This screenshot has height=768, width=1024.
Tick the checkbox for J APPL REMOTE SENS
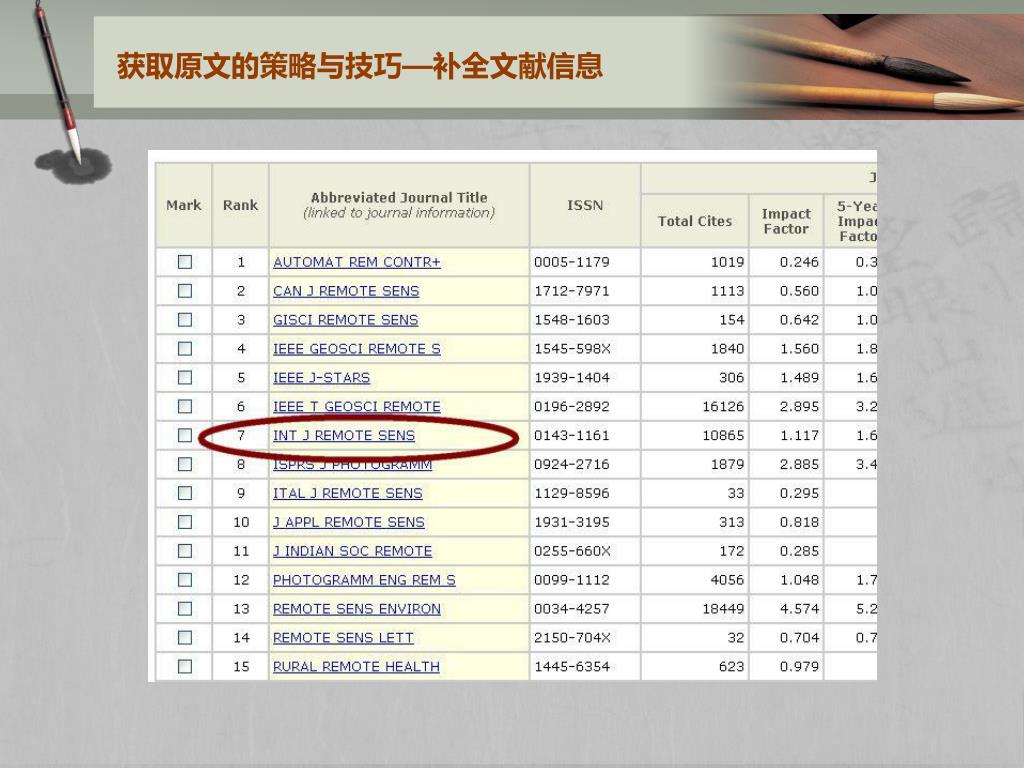[185, 522]
